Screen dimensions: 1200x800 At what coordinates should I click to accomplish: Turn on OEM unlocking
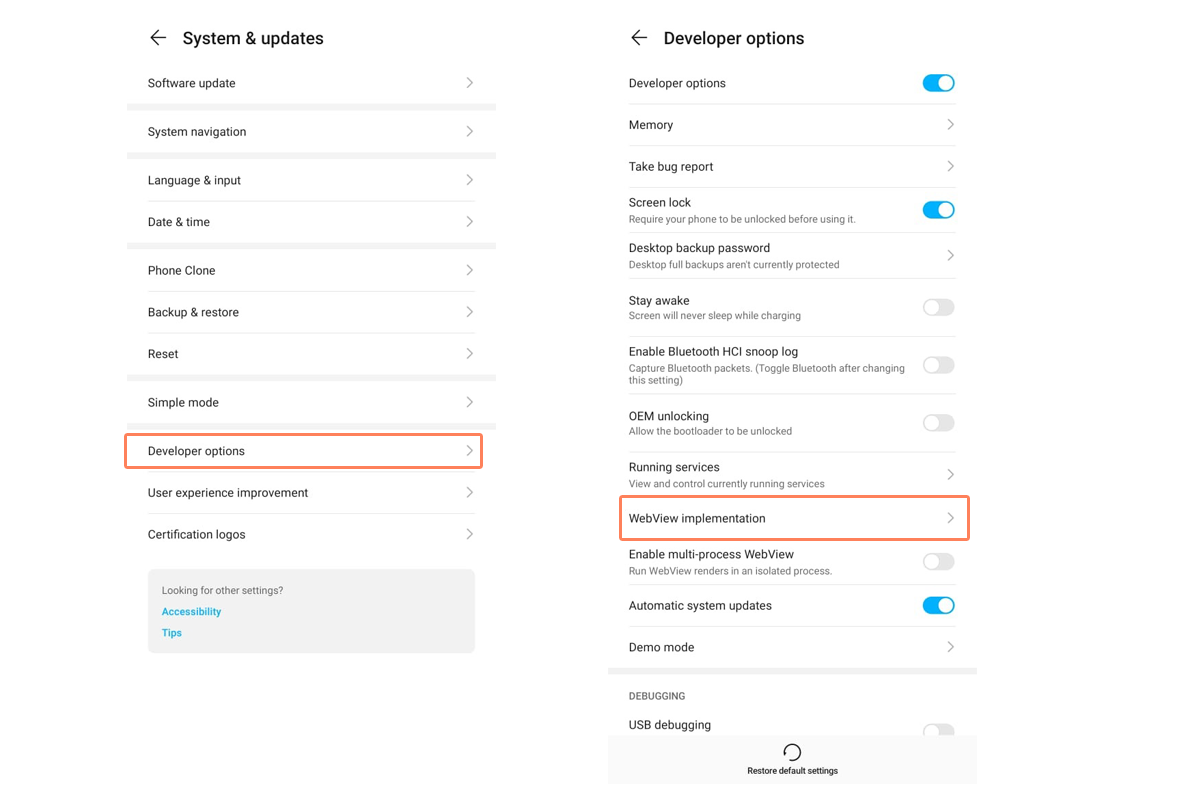(938, 423)
